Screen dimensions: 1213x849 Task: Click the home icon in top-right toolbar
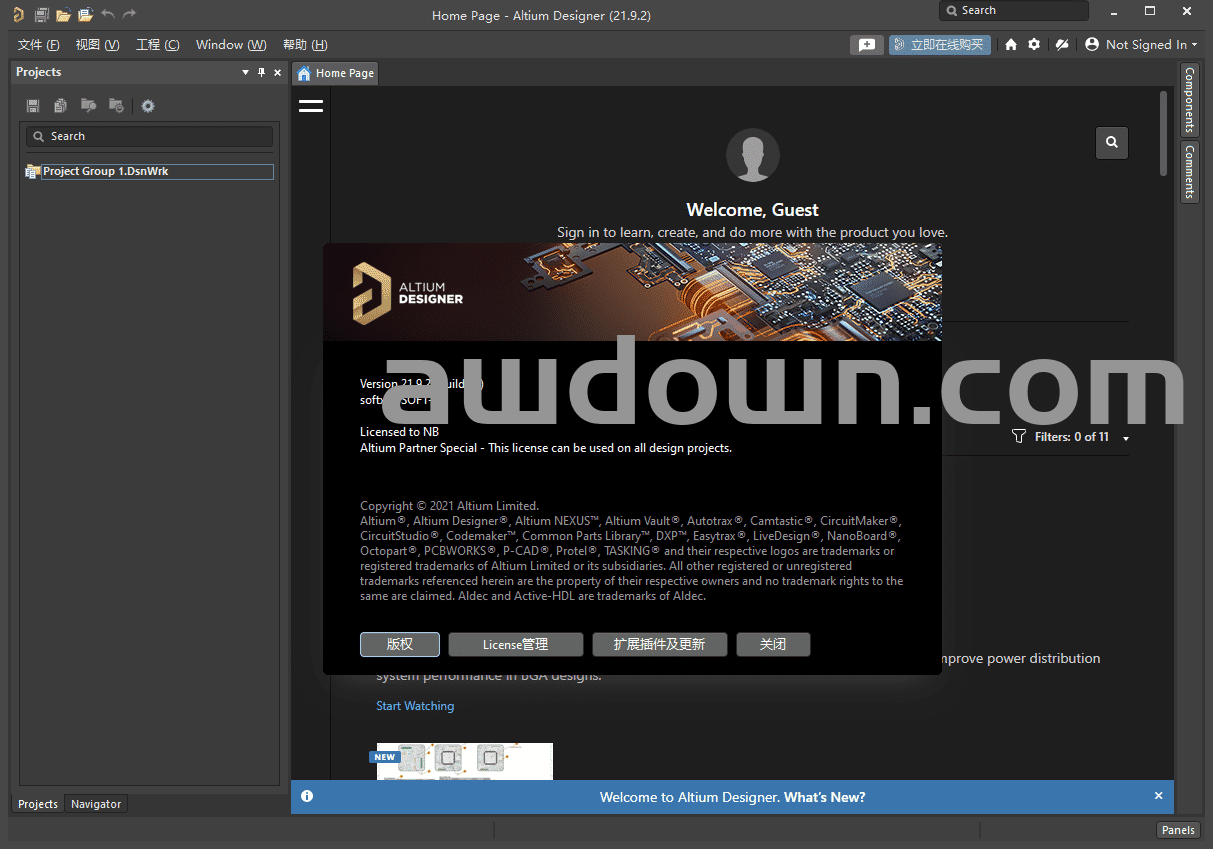(1011, 45)
